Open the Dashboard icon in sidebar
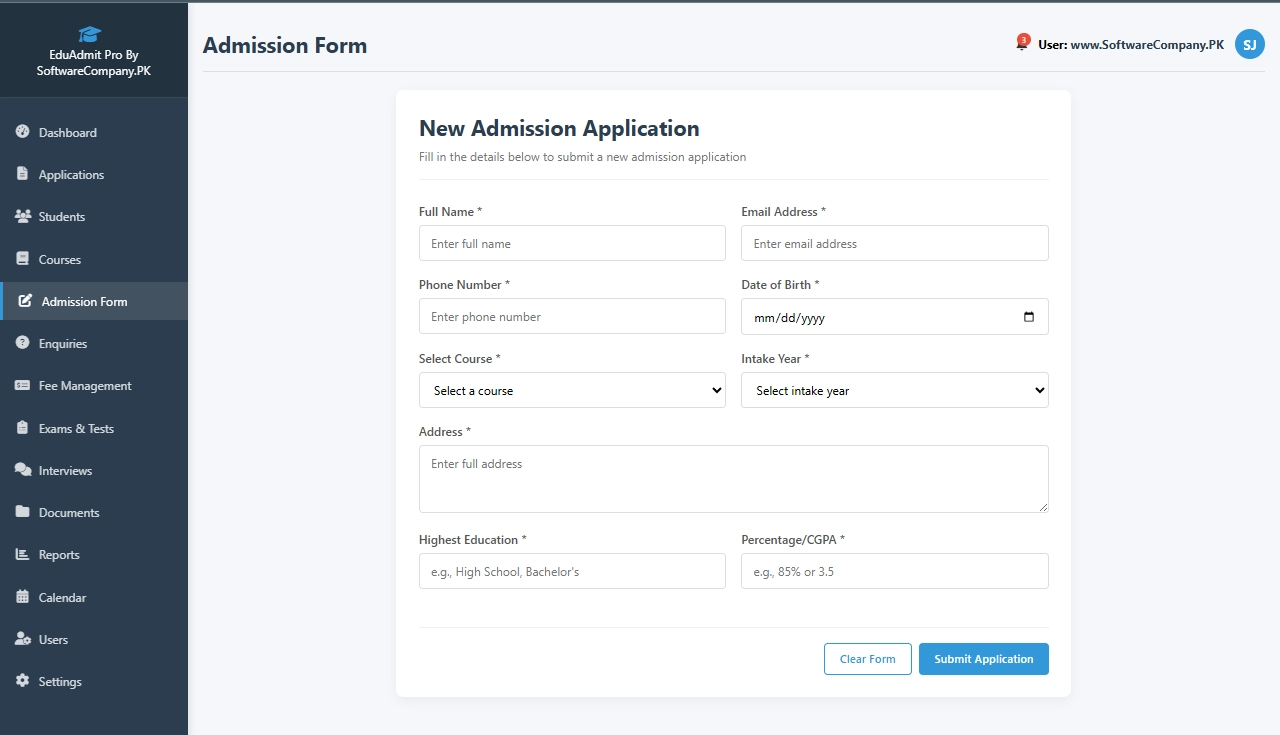Viewport: 1280px width, 735px height. pos(22,132)
